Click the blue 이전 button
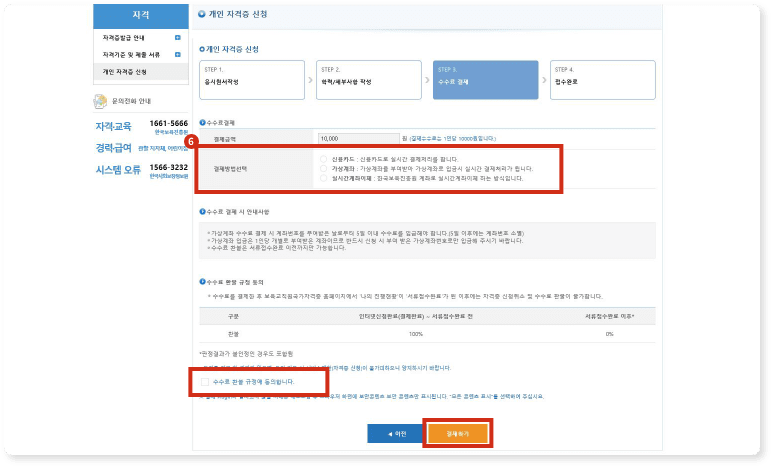 pos(397,434)
